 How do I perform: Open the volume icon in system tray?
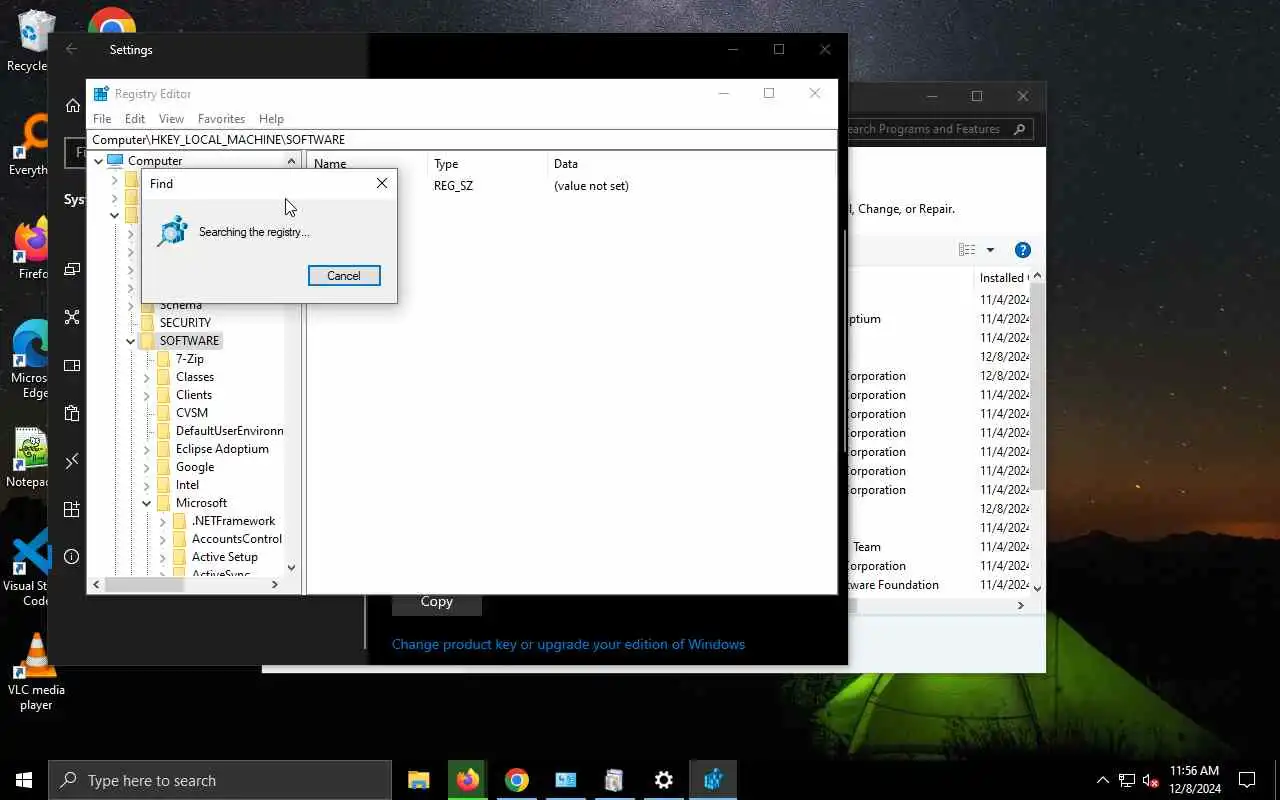point(1151,780)
